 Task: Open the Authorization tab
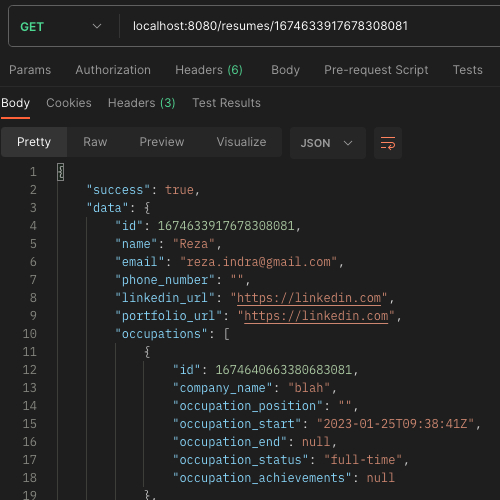[x=113, y=70]
